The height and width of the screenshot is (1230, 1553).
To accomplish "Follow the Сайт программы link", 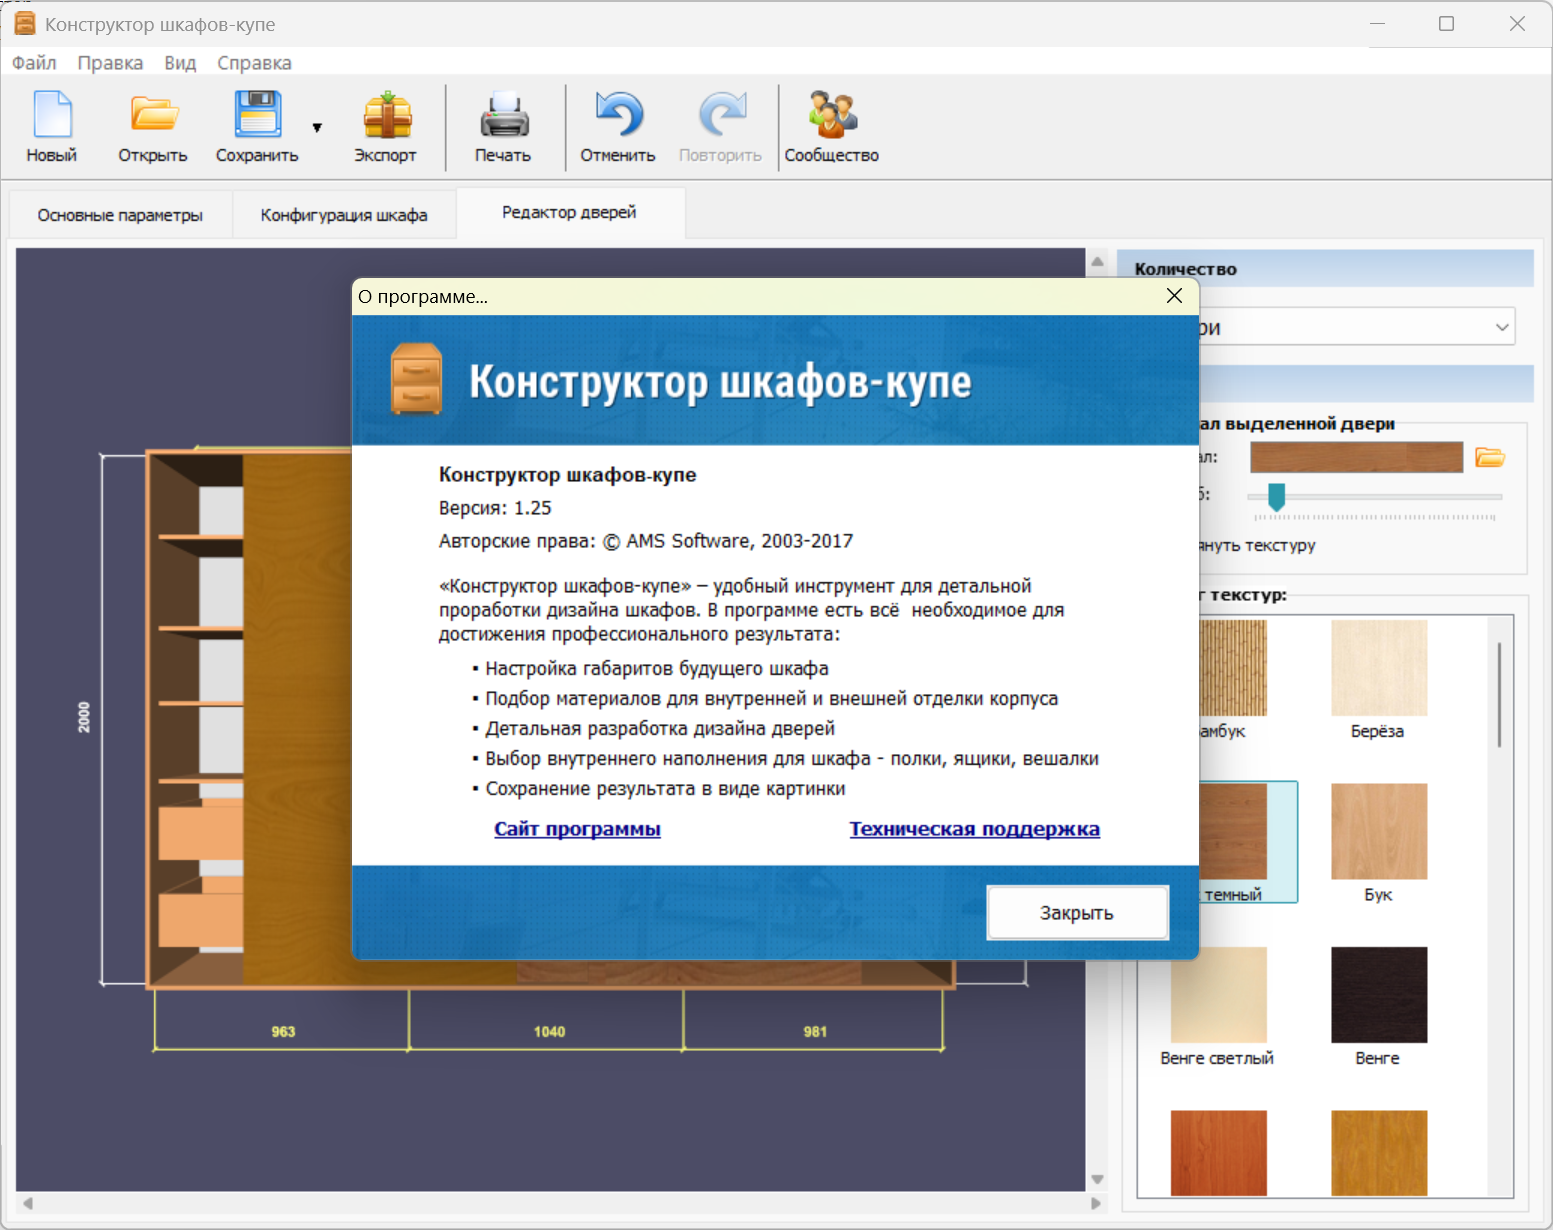I will 577,829.
